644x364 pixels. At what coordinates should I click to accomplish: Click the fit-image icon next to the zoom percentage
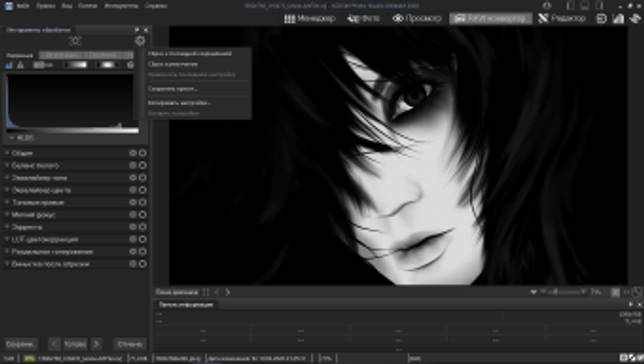coord(615,292)
